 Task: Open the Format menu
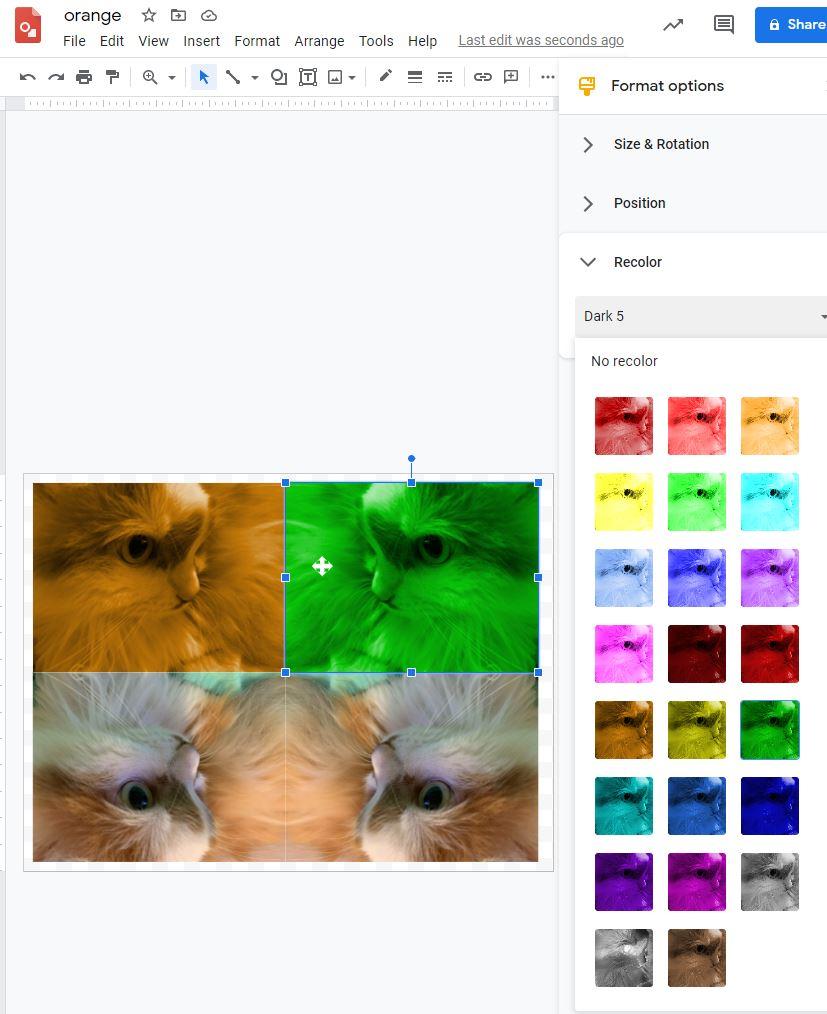257,41
